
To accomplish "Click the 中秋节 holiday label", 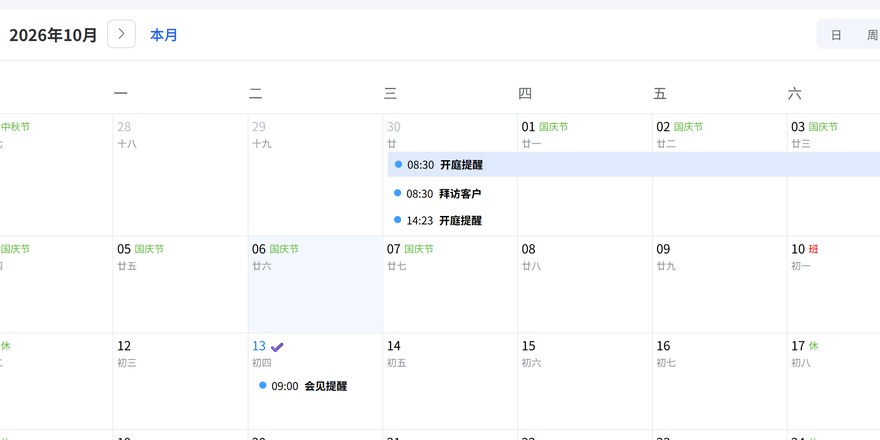I will (15, 127).
